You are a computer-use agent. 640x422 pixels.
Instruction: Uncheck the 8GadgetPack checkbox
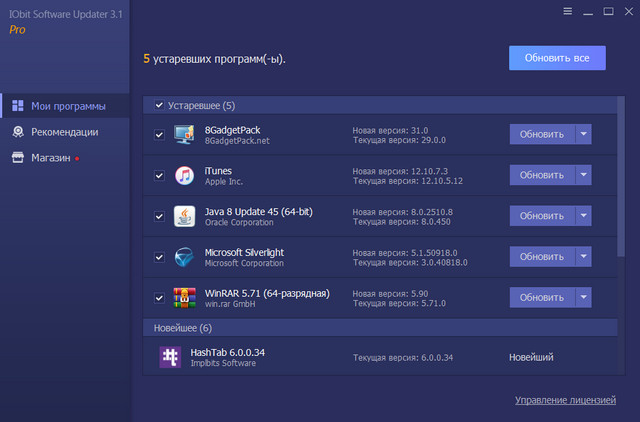(x=159, y=134)
